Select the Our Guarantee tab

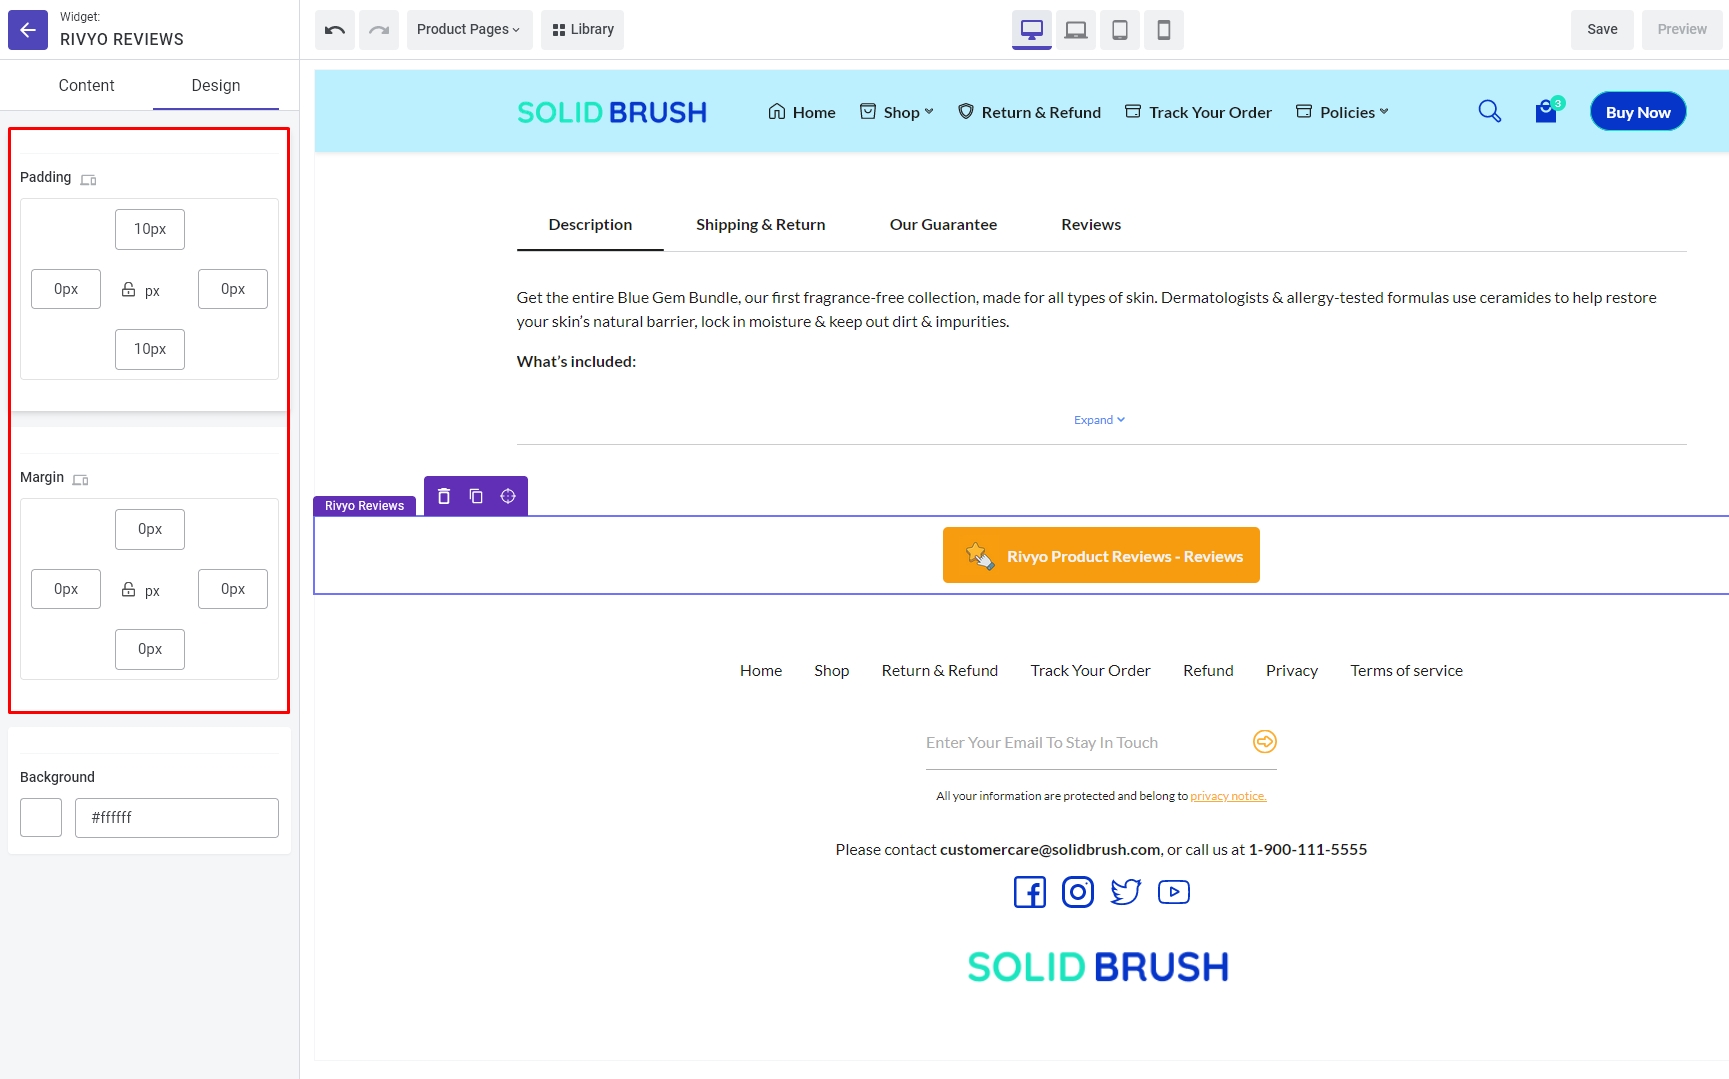[943, 225]
